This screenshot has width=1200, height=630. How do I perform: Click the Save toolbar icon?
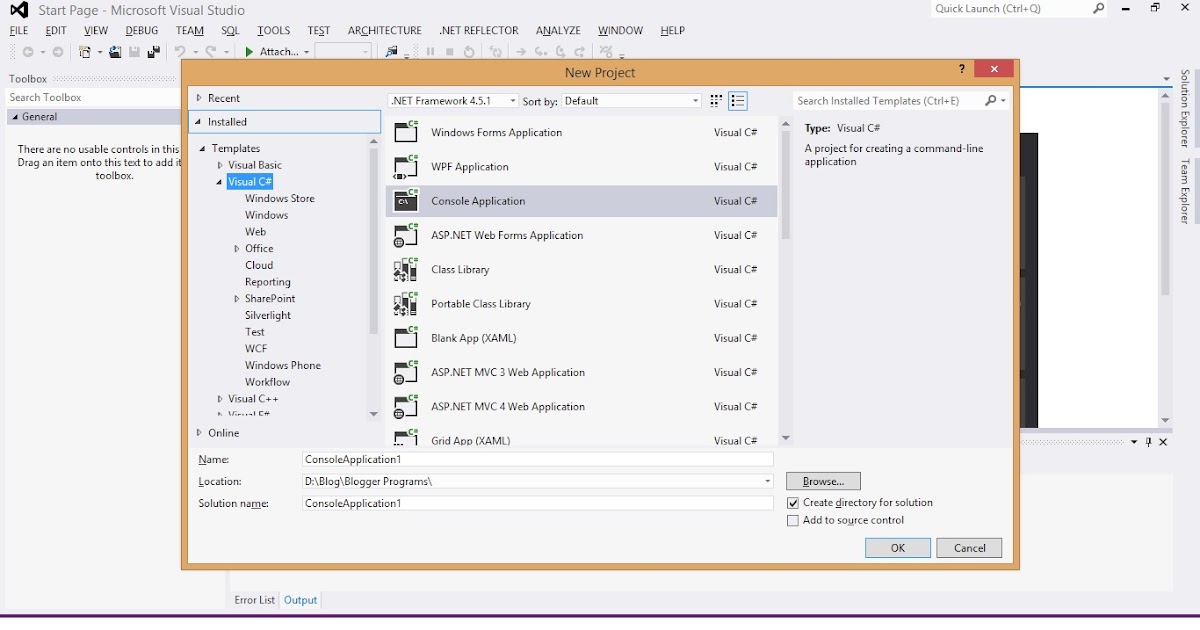coord(134,52)
